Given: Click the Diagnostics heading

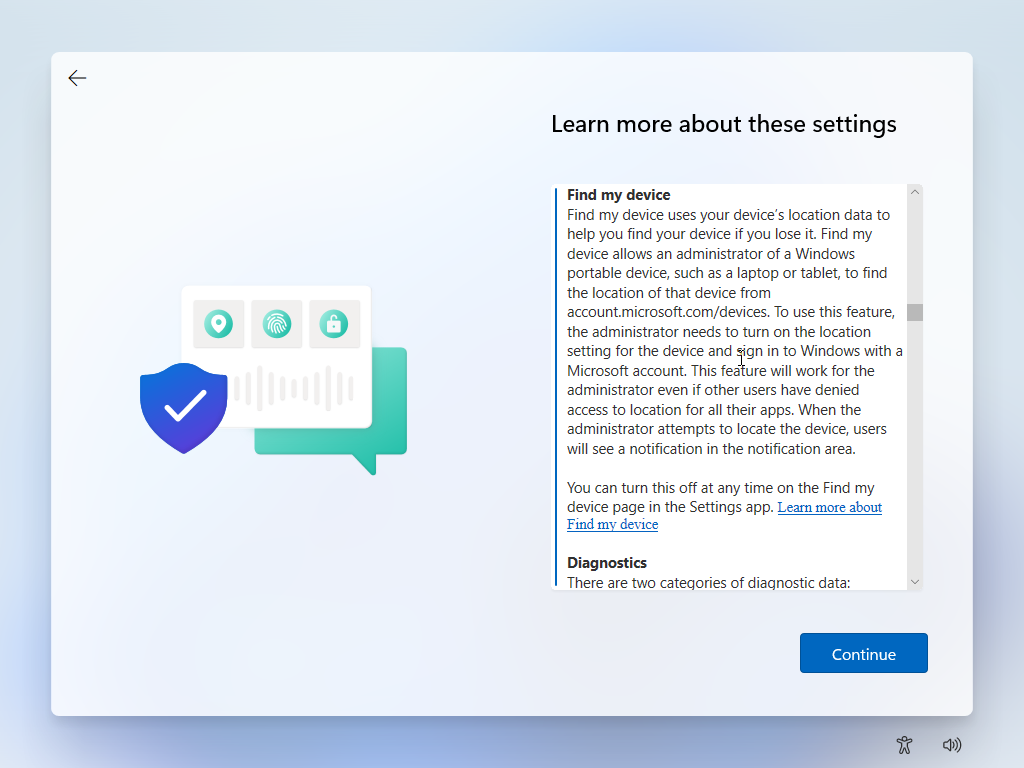Looking at the screenshot, I should [x=606, y=562].
